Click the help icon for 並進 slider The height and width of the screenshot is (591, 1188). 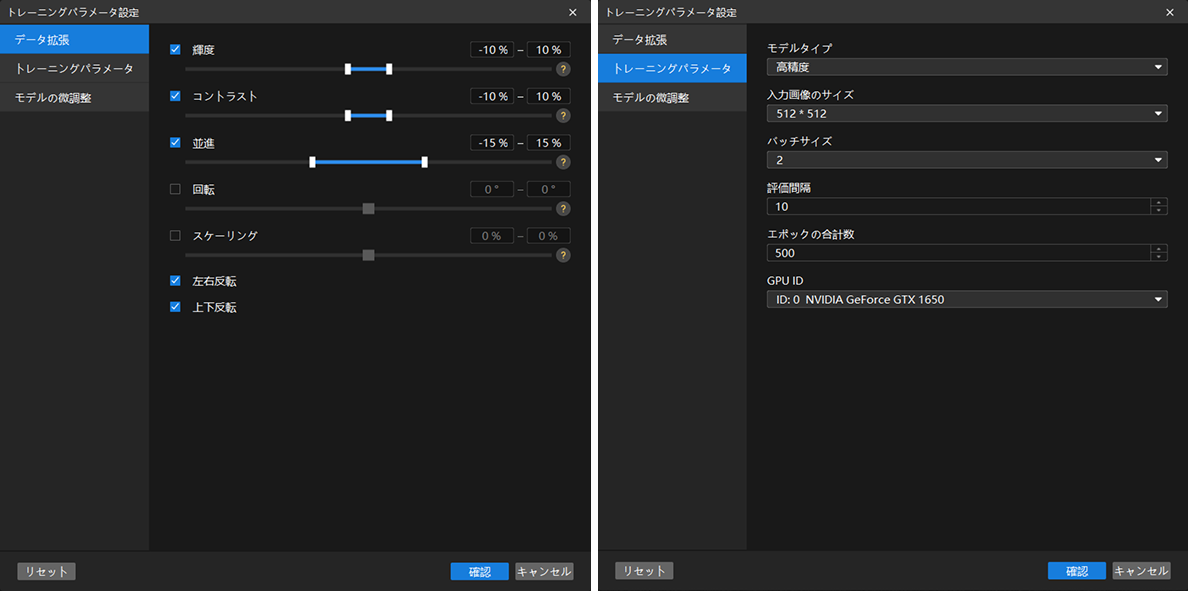click(563, 162)
